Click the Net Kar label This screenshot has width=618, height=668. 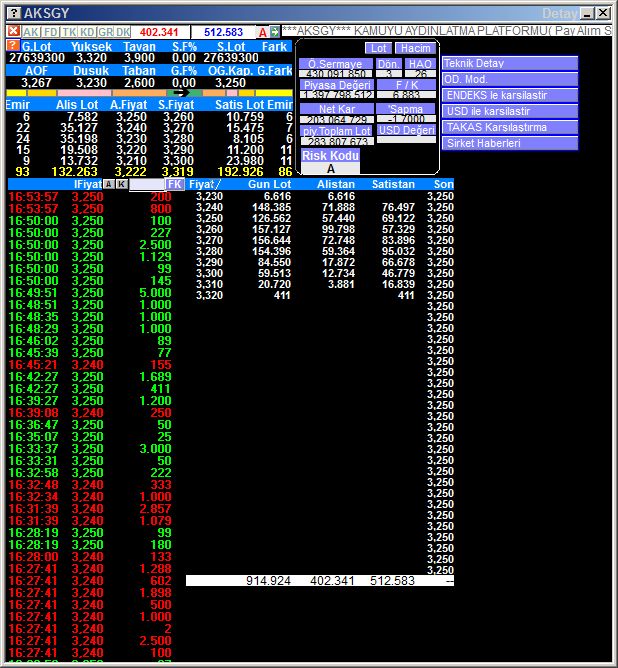337,109
